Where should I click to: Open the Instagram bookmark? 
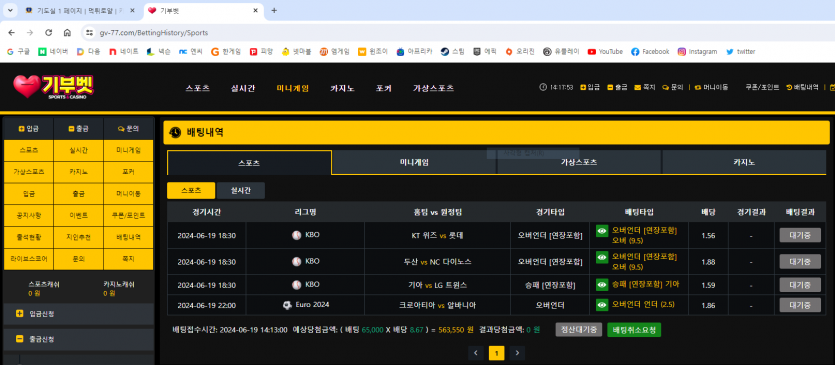point(697,52)
